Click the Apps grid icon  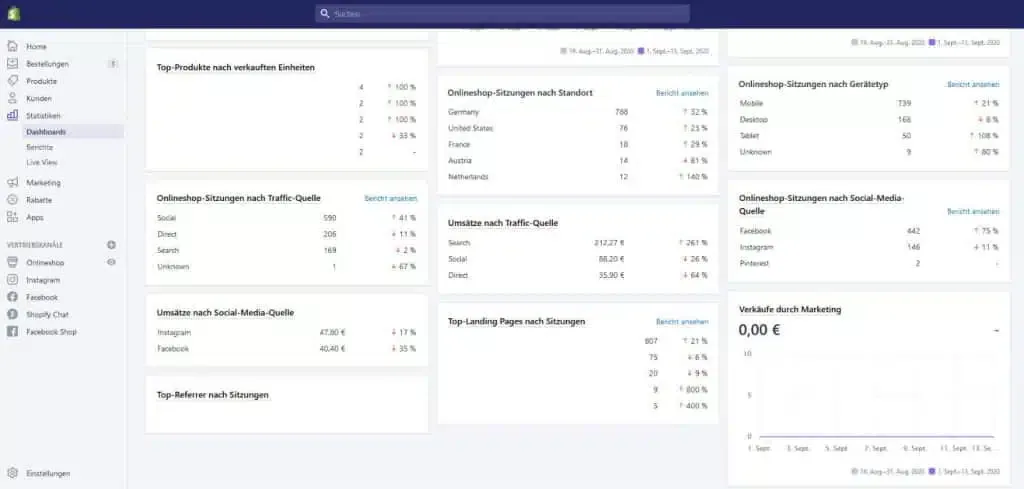[x=12, y=217]
